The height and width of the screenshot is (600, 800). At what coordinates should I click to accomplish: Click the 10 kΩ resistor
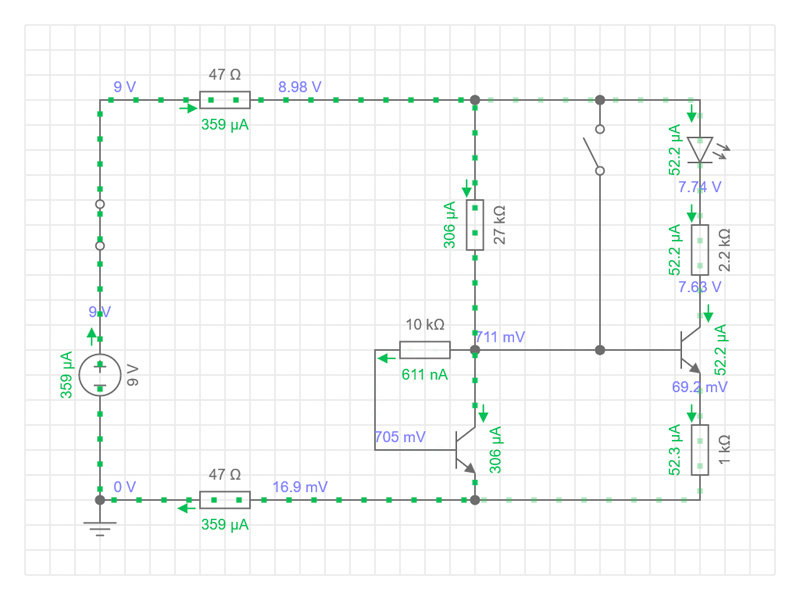[425, 350]
